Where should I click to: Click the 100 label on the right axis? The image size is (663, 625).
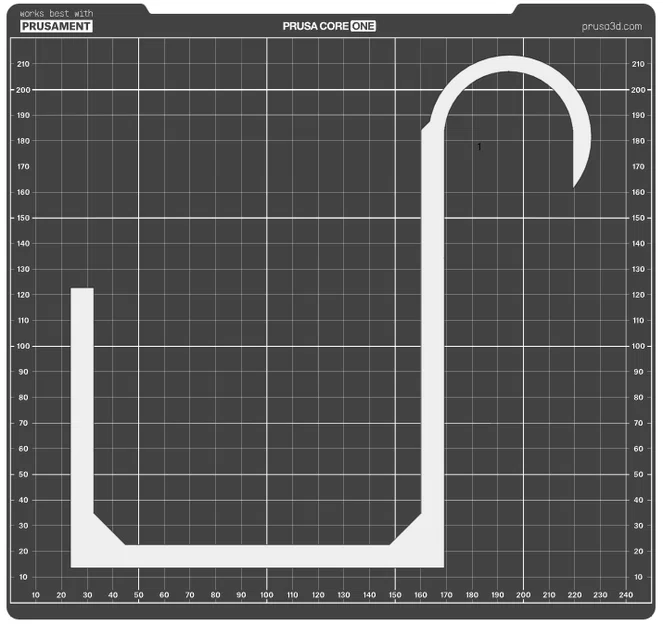coord(638,346)
